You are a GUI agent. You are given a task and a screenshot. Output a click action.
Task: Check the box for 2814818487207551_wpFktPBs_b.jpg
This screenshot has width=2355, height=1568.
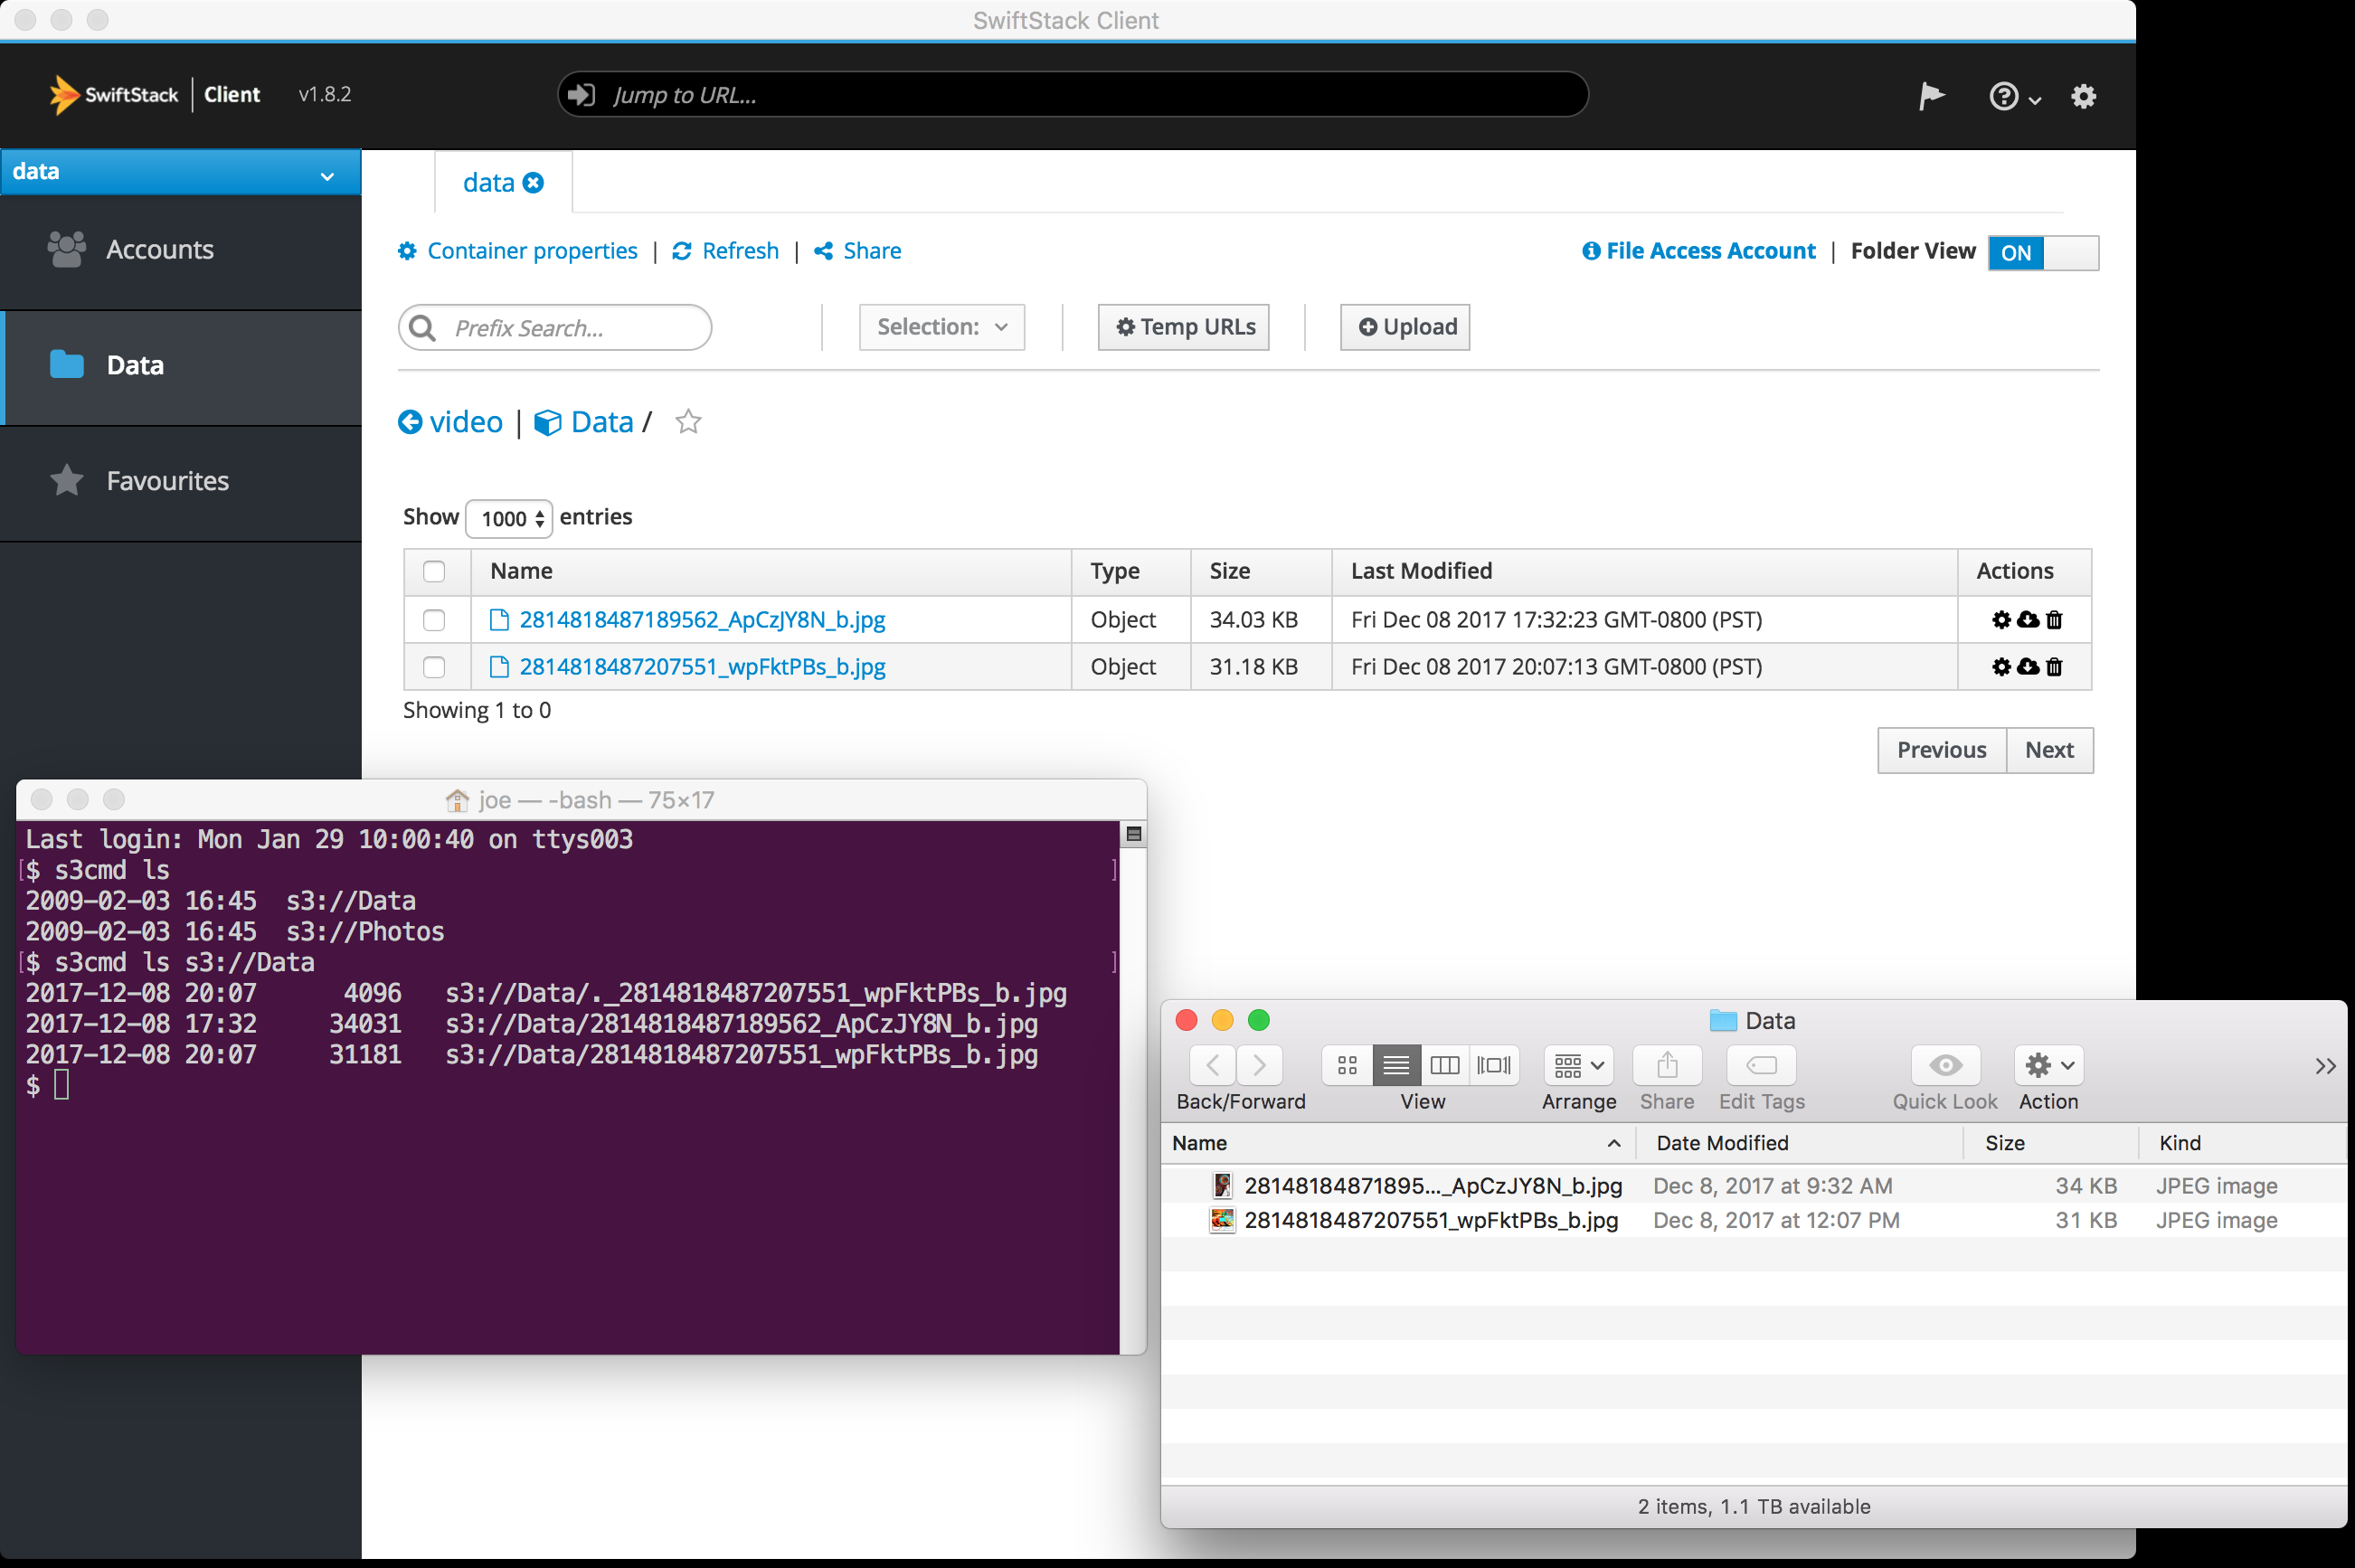(434, 667)
